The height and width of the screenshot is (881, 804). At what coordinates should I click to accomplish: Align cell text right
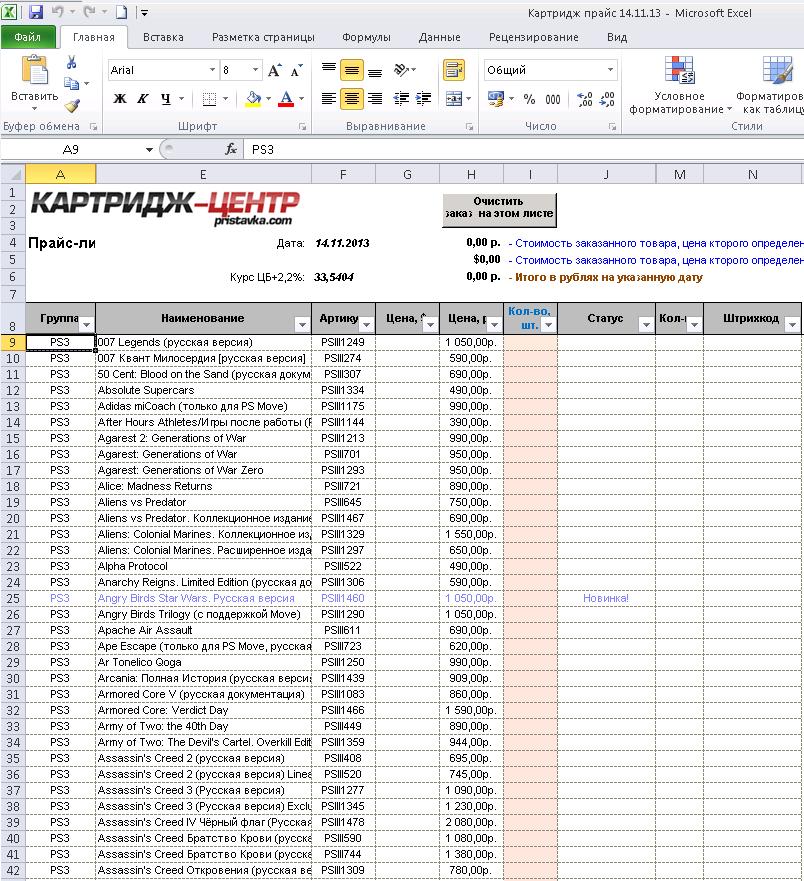point(375,99)
